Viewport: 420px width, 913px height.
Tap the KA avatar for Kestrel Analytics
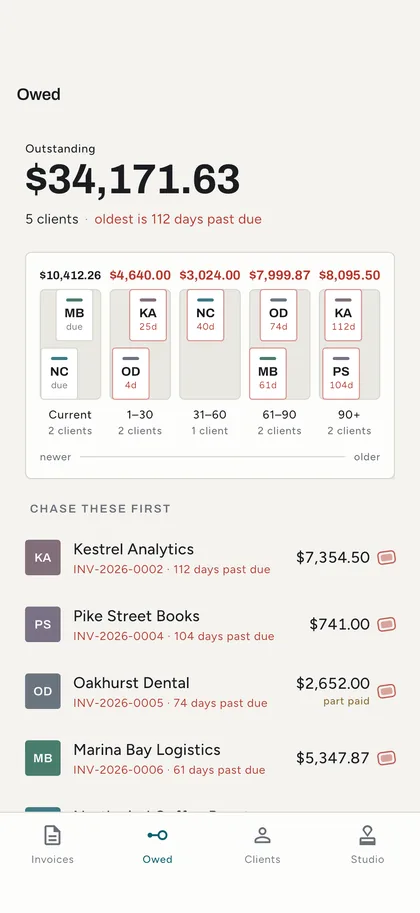[x=43, y=558]
